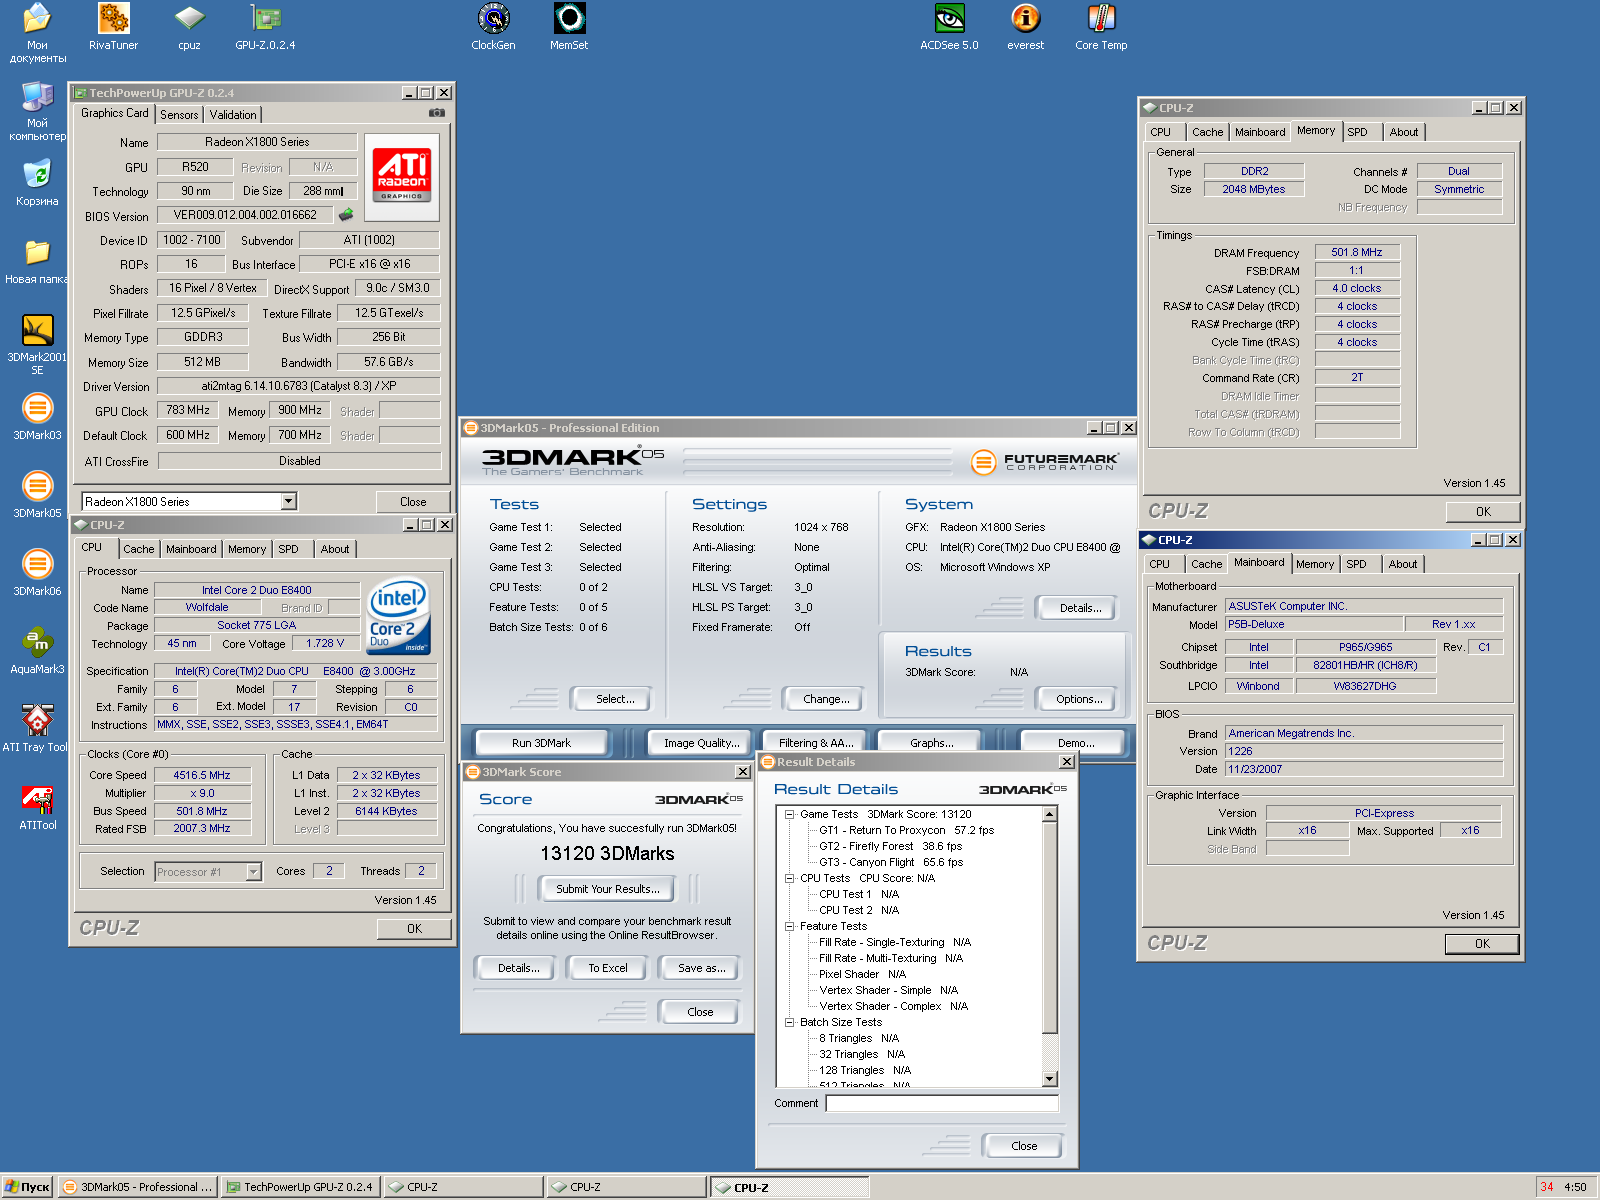Collapse the CPU Tests tree node
Screen dimensions: 1600x1200
pos(789,878)
